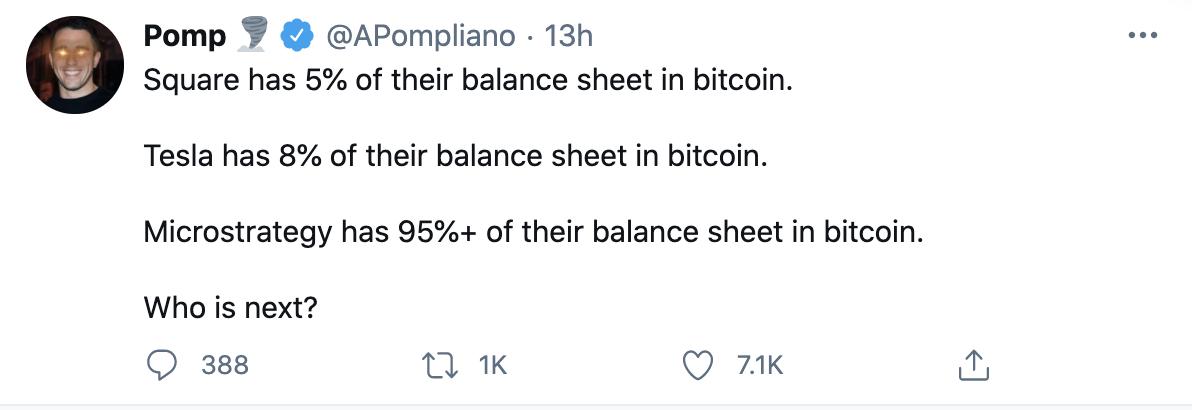Click the 388 replies count
This screenshot has width=1192, height=410.
click(x=225, y=366)
